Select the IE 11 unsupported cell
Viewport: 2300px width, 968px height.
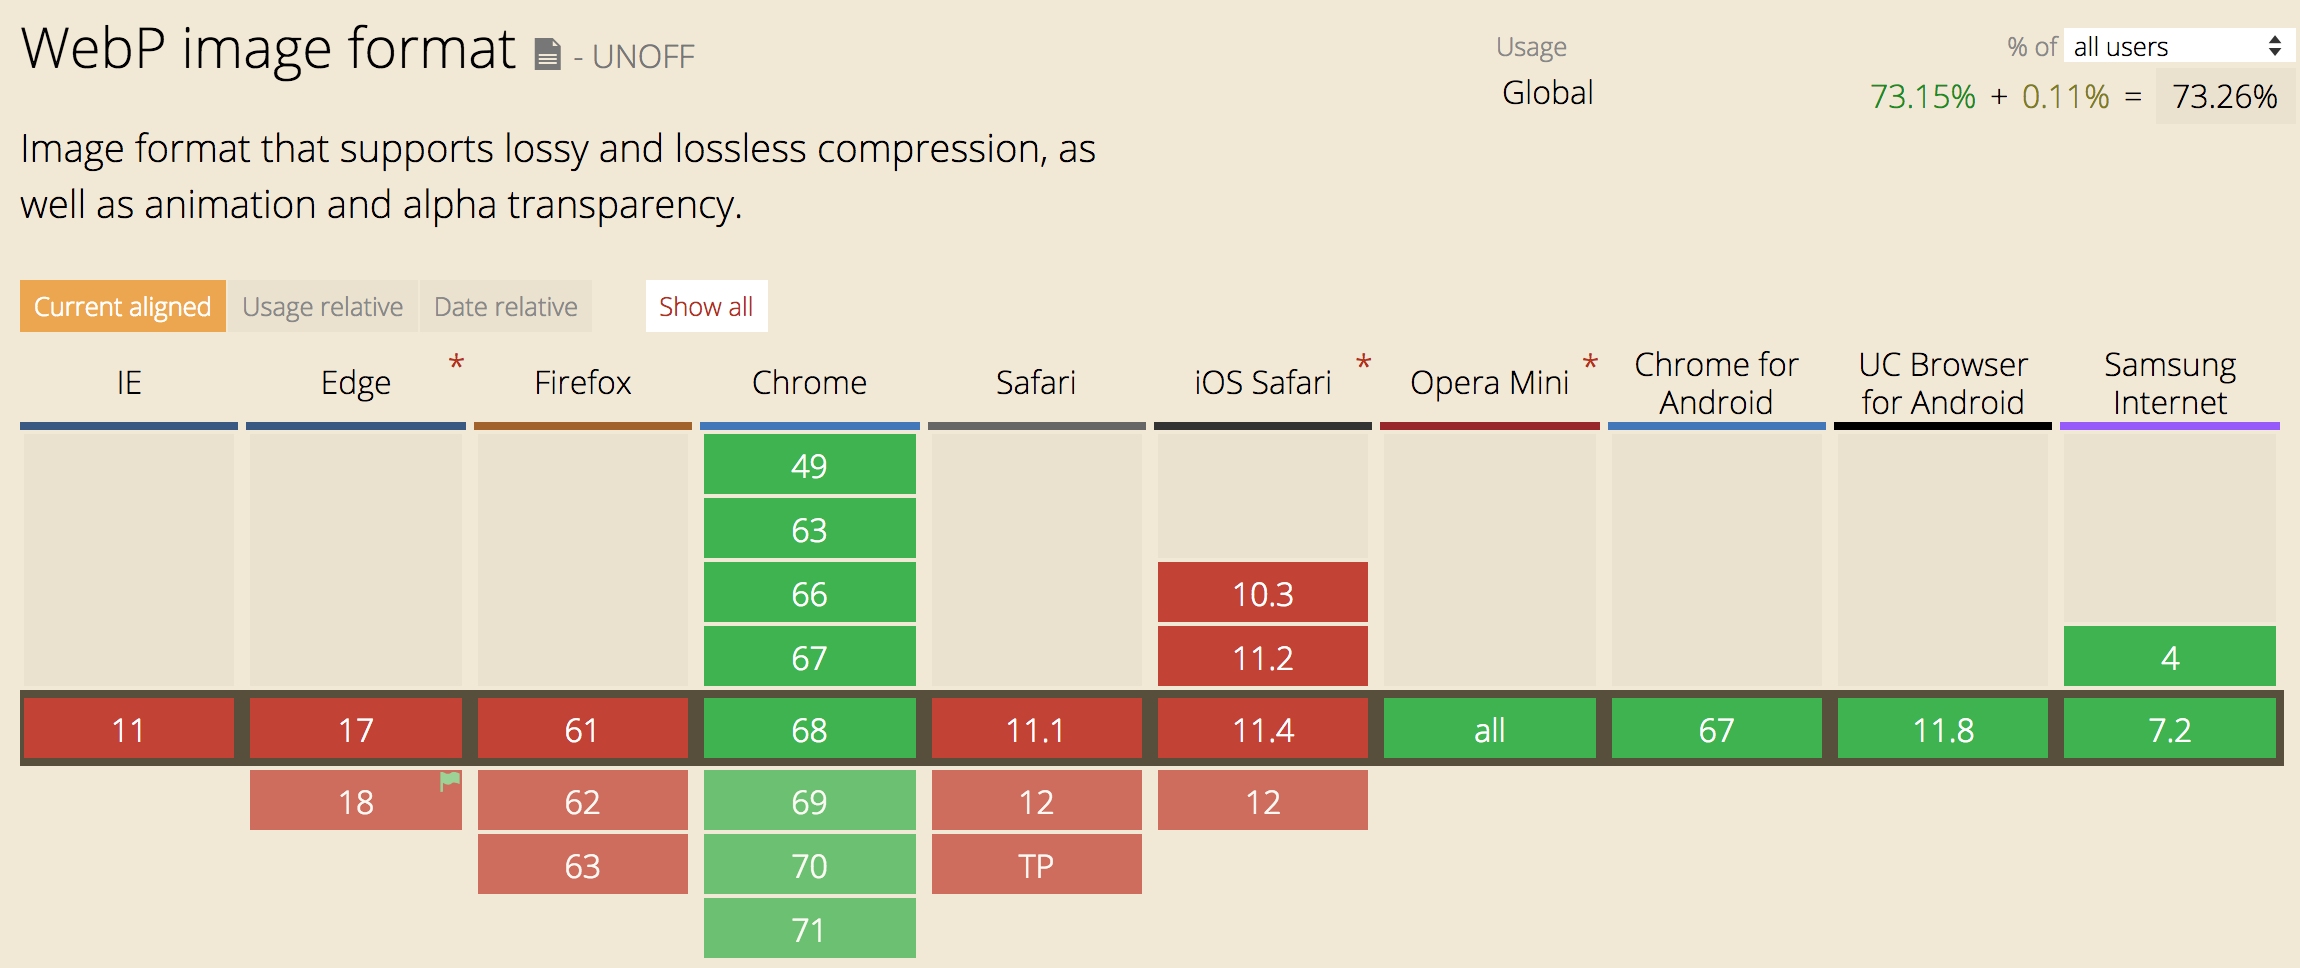[x=129, y=730]
